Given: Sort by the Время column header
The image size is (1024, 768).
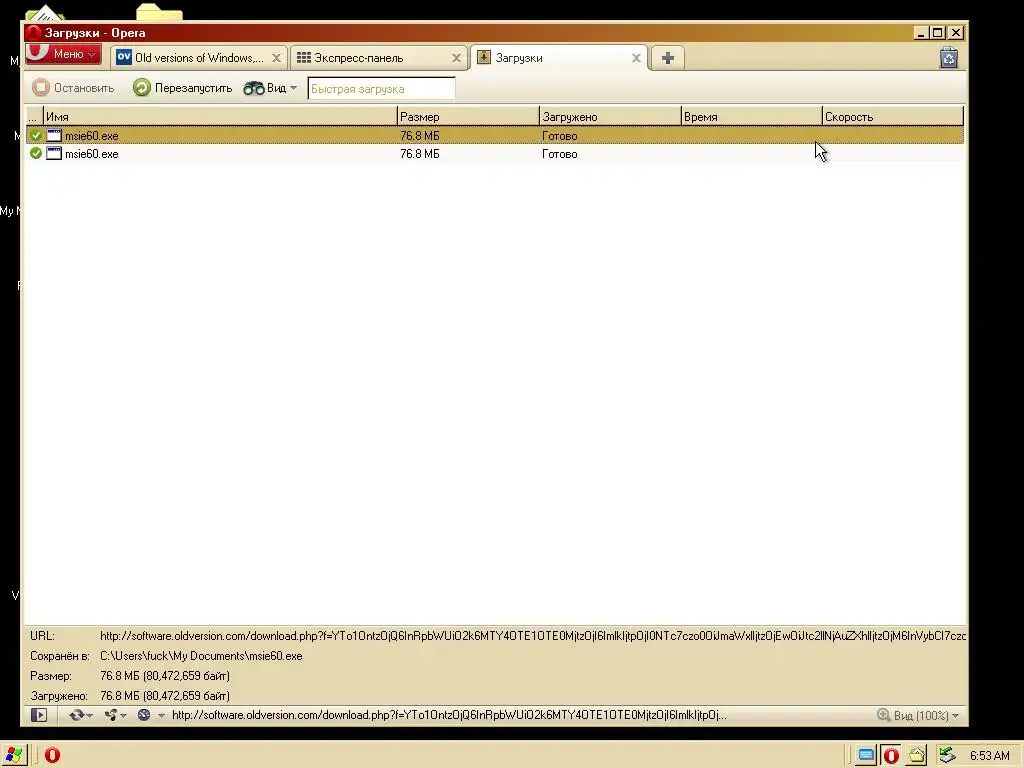Looking at the screenshot, I should tap(751, 116).
